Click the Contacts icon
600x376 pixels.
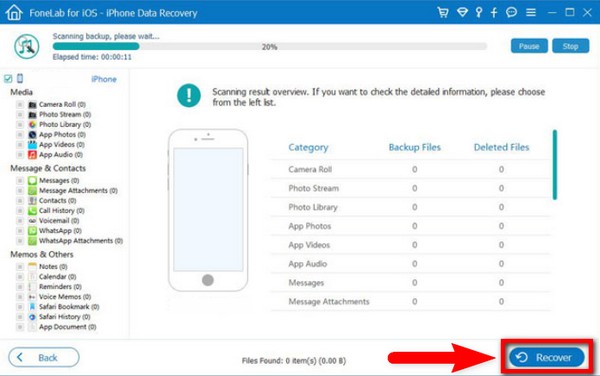(x=33, y=200)
